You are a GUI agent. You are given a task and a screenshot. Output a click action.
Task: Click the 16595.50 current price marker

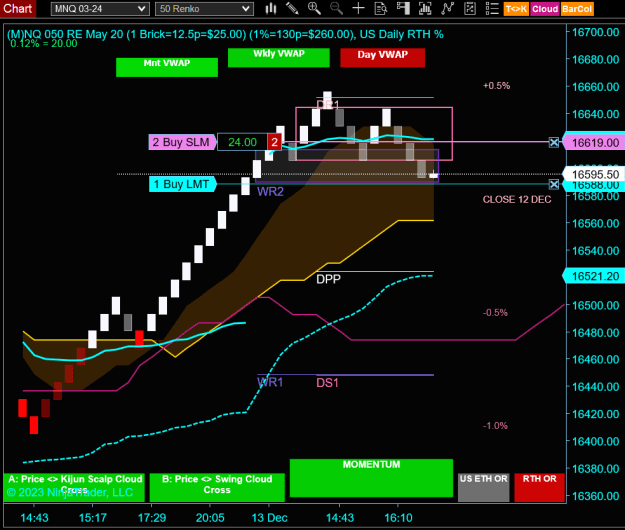(x=594, y=174)
